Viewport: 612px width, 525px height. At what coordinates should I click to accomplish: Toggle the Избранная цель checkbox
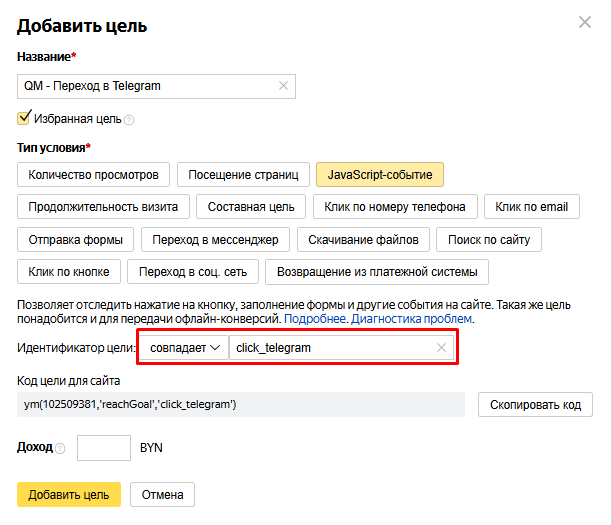23,118
